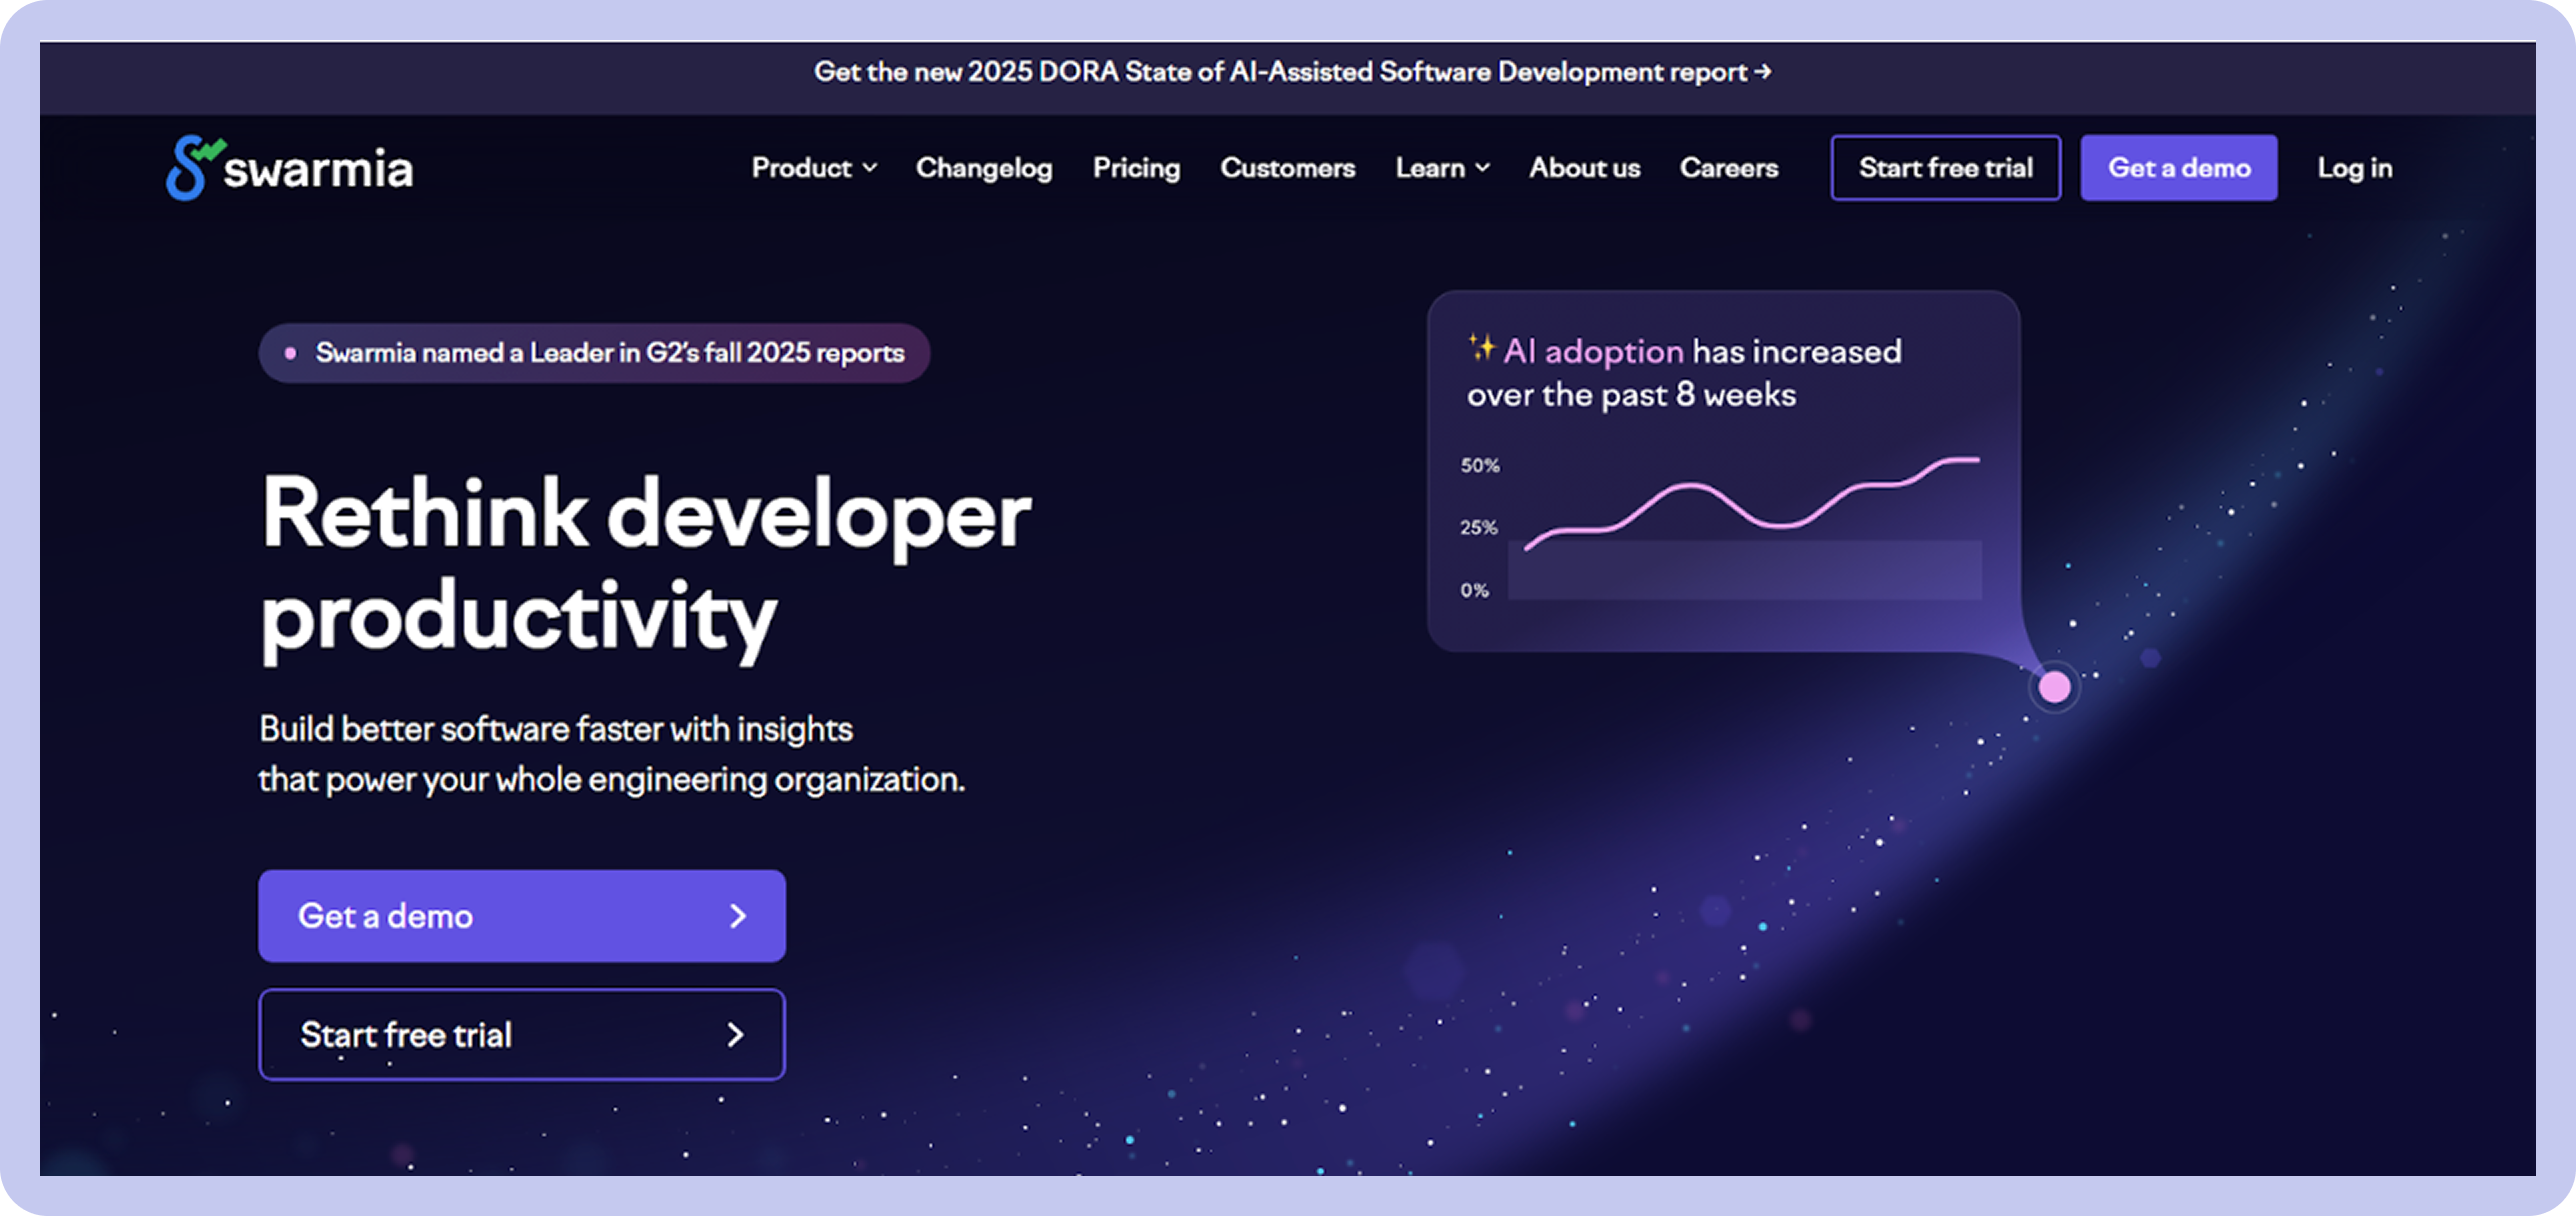Open the Changelog page
The width and height of the screenshot is (2576, 1216).
983,168
